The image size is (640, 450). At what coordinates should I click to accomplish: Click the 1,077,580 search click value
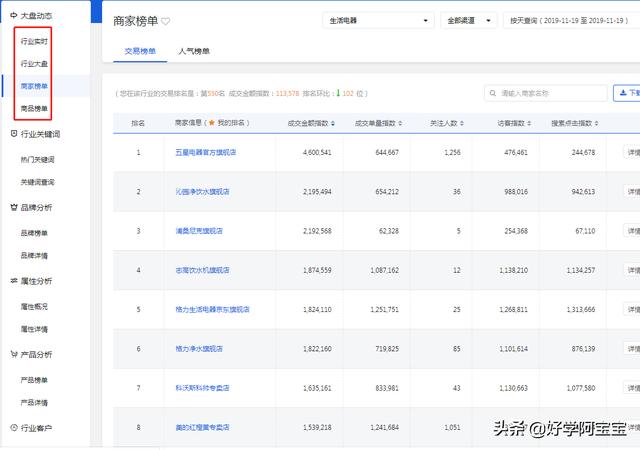[x=580, y=388]
